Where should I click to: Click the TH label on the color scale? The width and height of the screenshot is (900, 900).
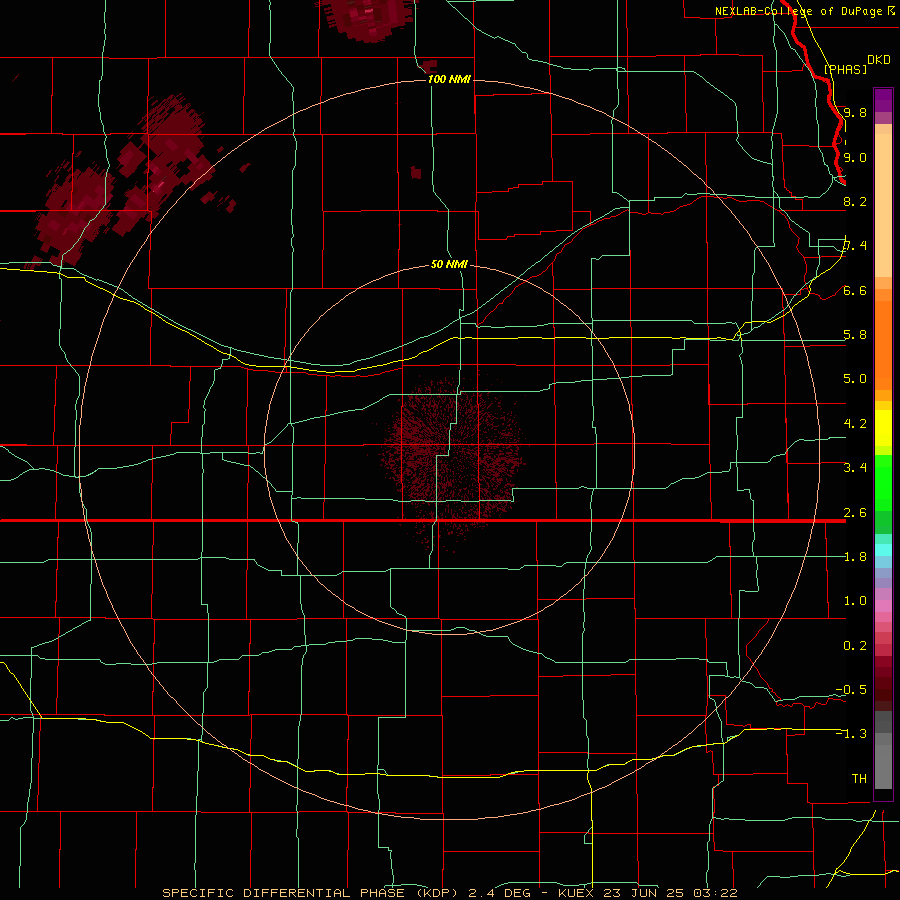pos(859,779)
